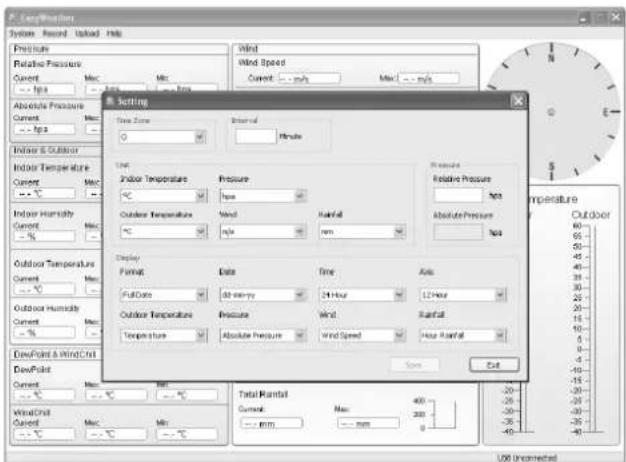Open the Help menu

tap(114, 34)
